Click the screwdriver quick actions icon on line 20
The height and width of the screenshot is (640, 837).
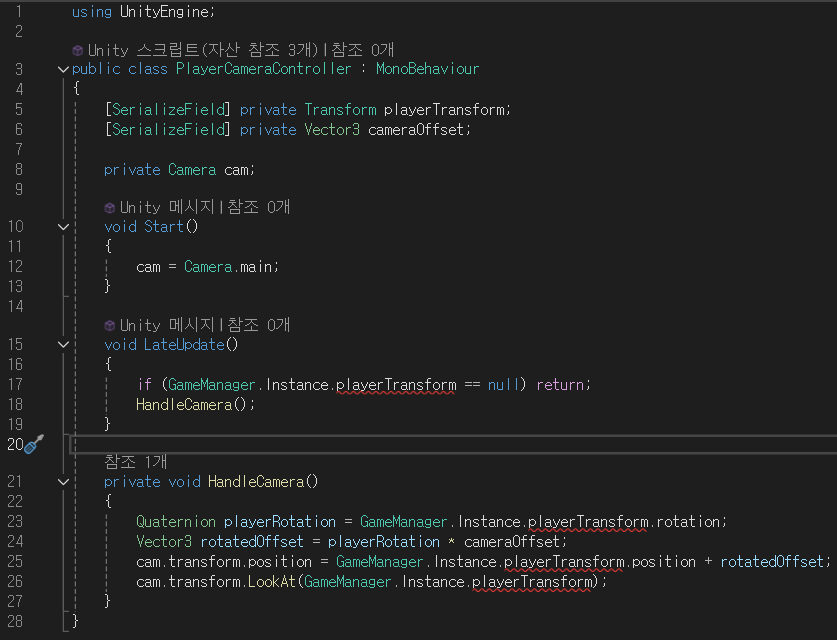coord(34,444)
